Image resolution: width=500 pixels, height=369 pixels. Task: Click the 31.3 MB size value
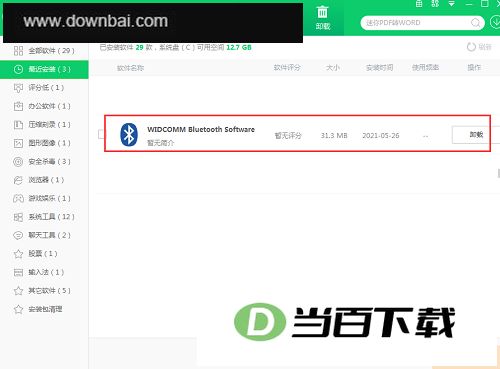click(x=334, y=136)
